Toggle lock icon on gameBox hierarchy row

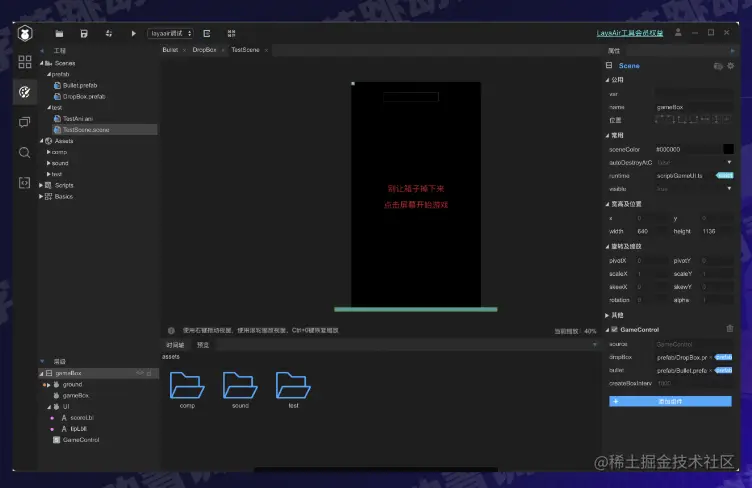pyautogui.click(x=149, y=373)
